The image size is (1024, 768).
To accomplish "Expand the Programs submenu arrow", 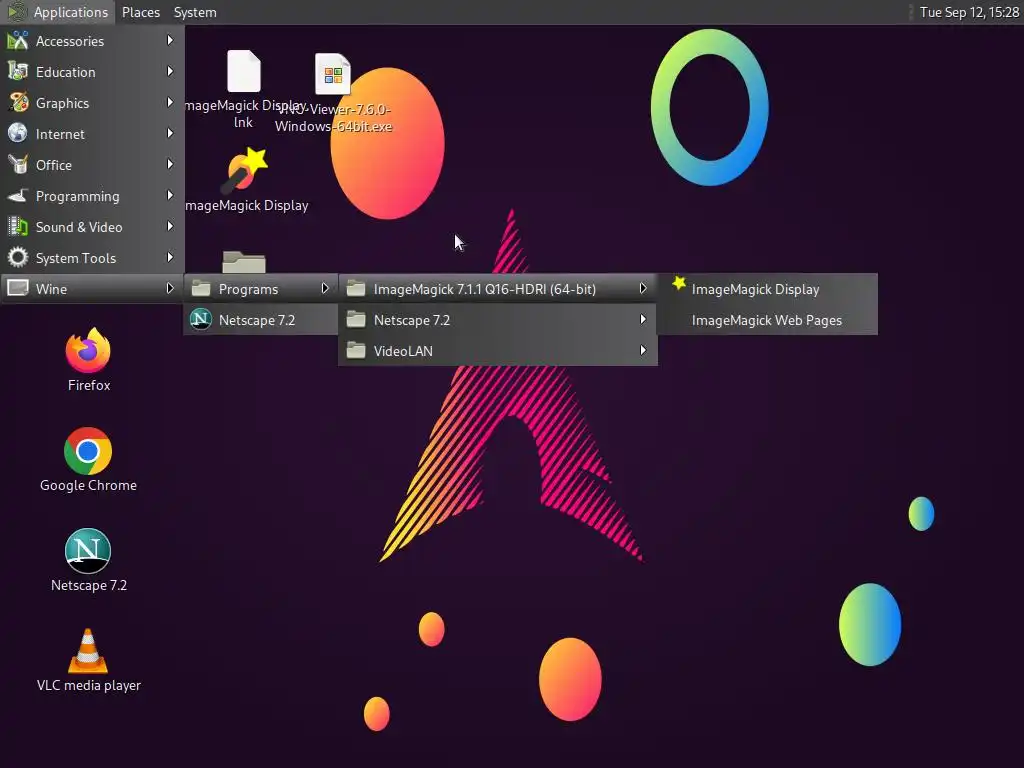I will (x=325, y=288).
